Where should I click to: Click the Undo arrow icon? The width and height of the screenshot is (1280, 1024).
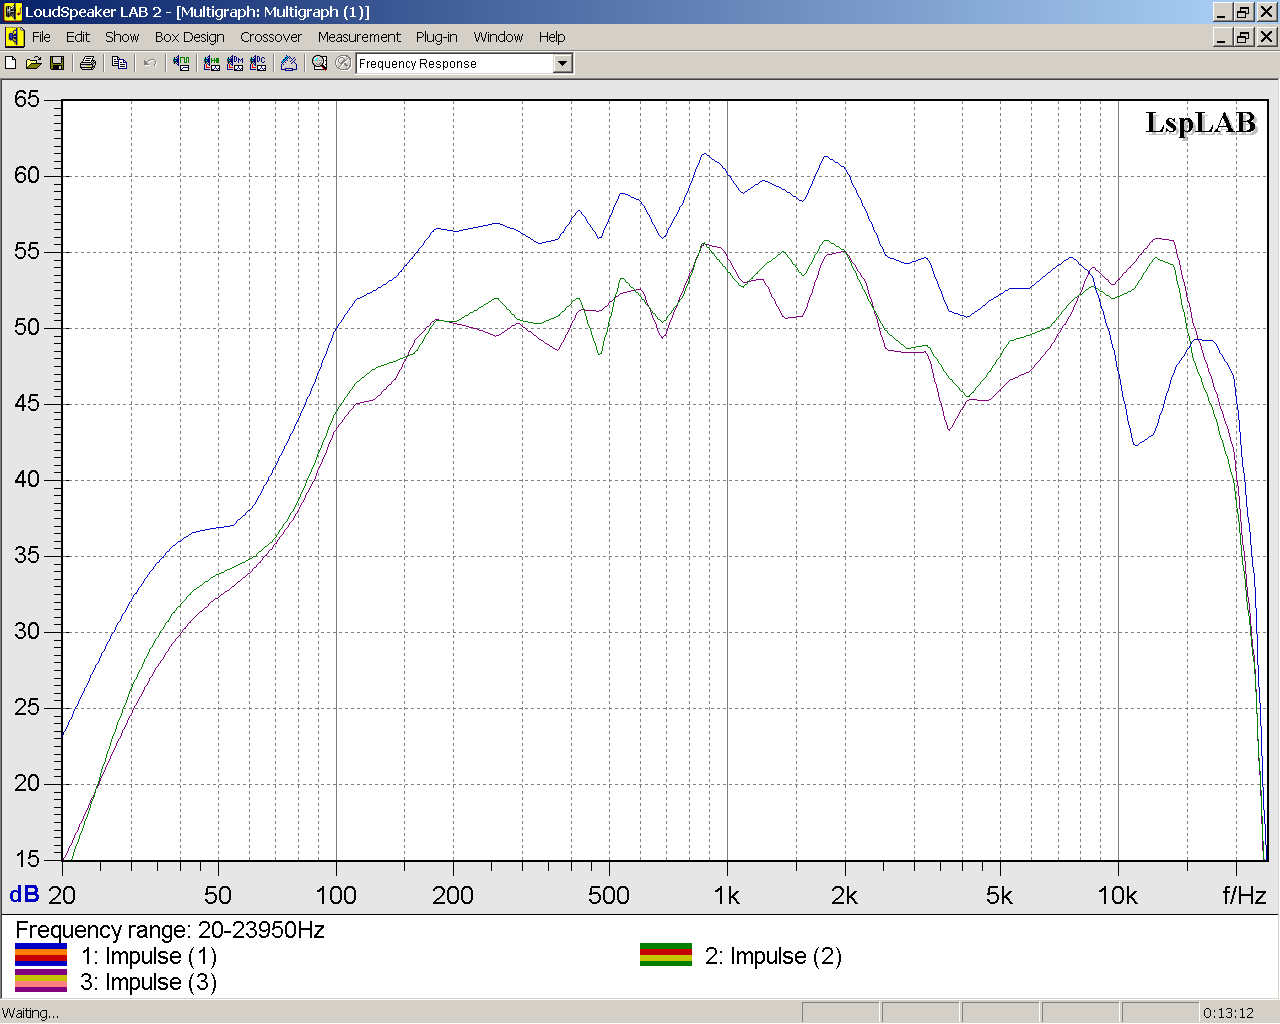pyautogui.click(x=150, y=63)
